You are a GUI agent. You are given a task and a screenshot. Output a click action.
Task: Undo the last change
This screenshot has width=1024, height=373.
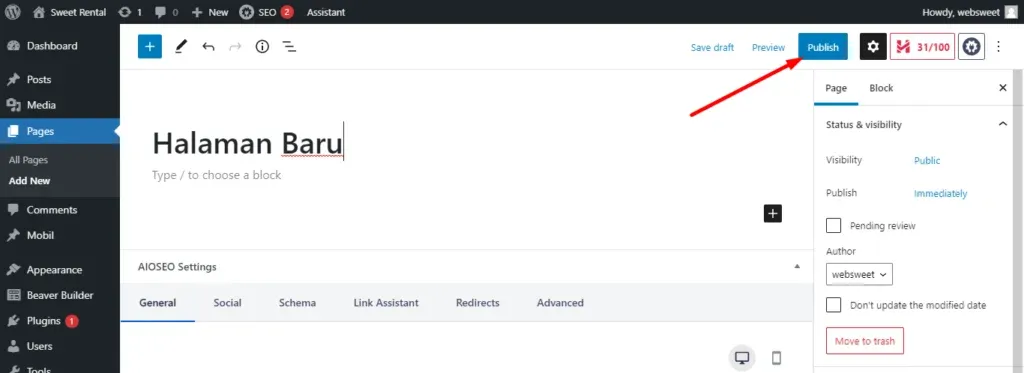point(208,46)
